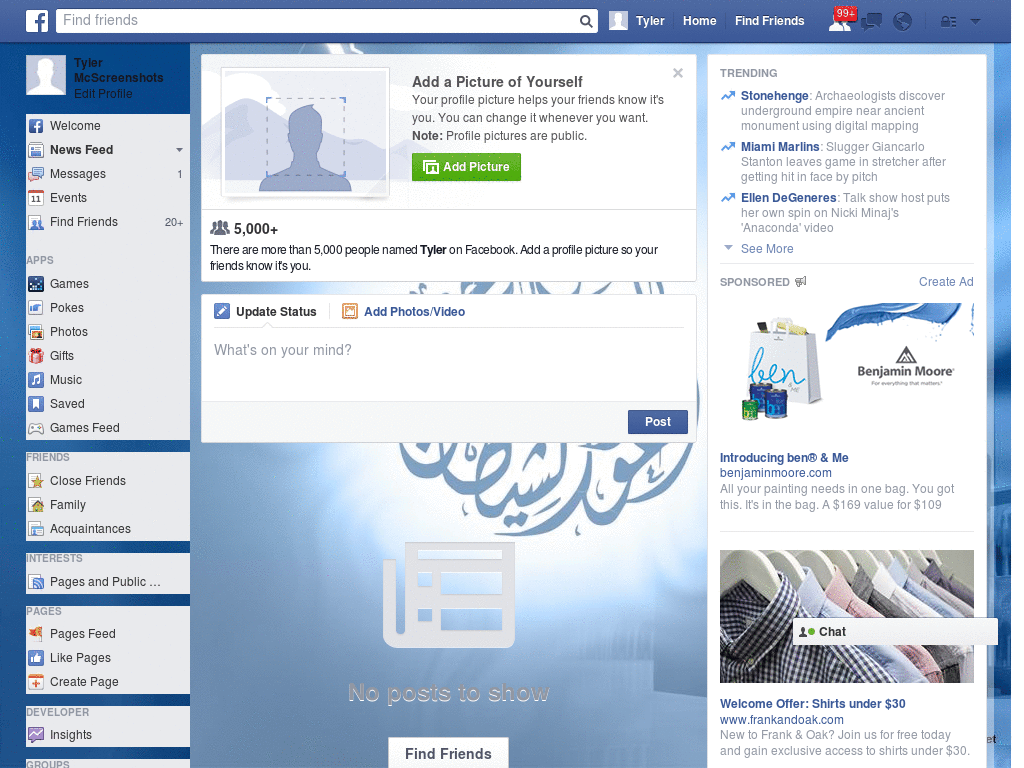The width and height of the screenshot is (1024, 768).
Task: Click the placeholder profile picture frame
Action: 305,133
